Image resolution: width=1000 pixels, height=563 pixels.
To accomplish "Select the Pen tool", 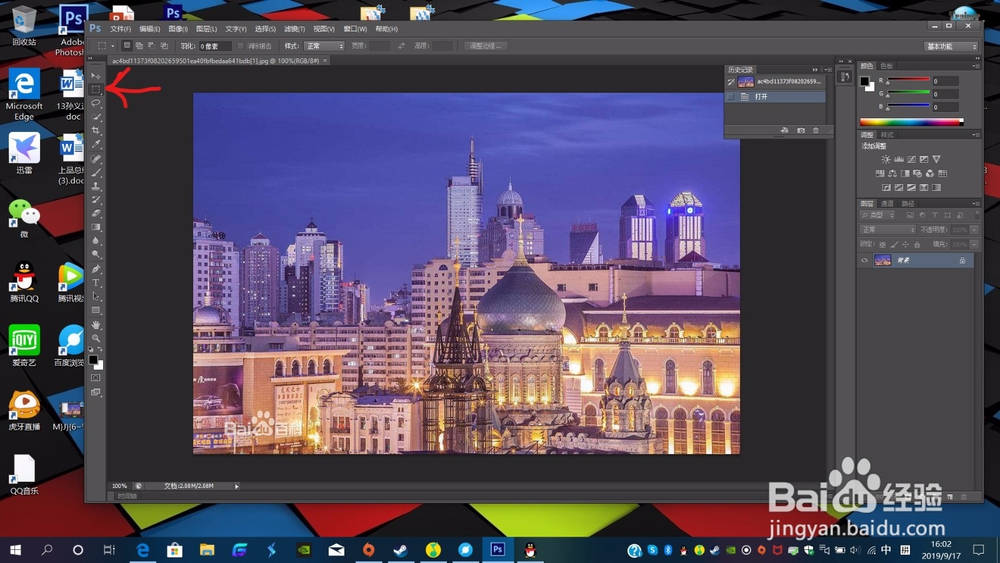I will 96,269.
